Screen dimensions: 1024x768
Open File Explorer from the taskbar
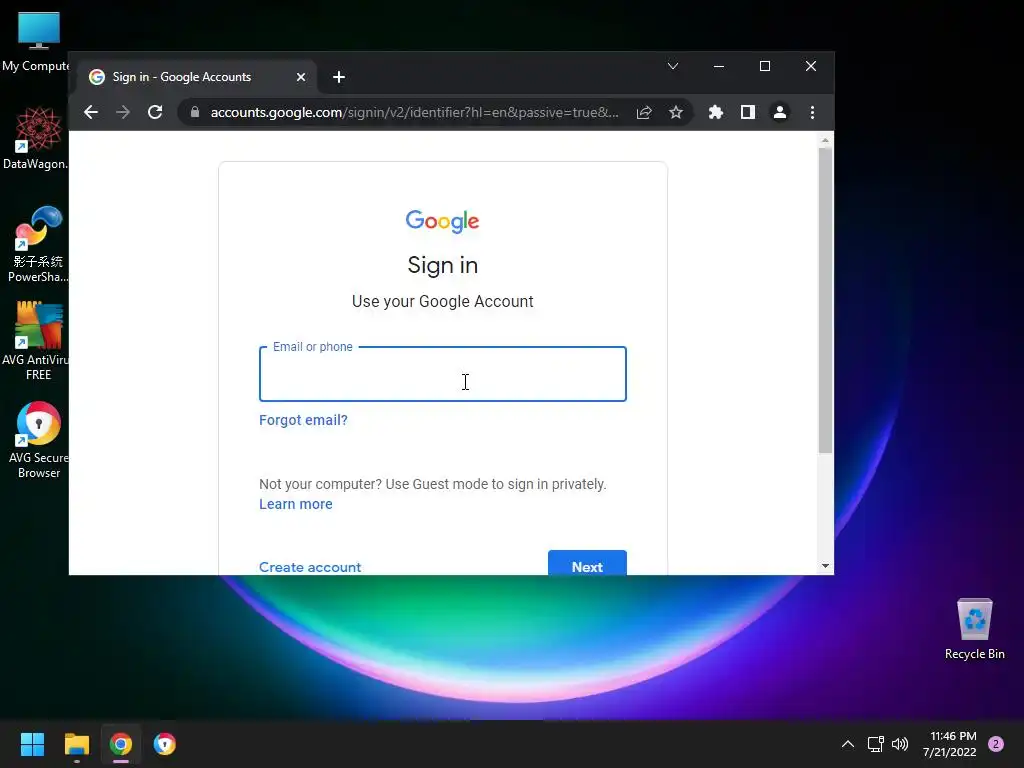coord(77,744)
